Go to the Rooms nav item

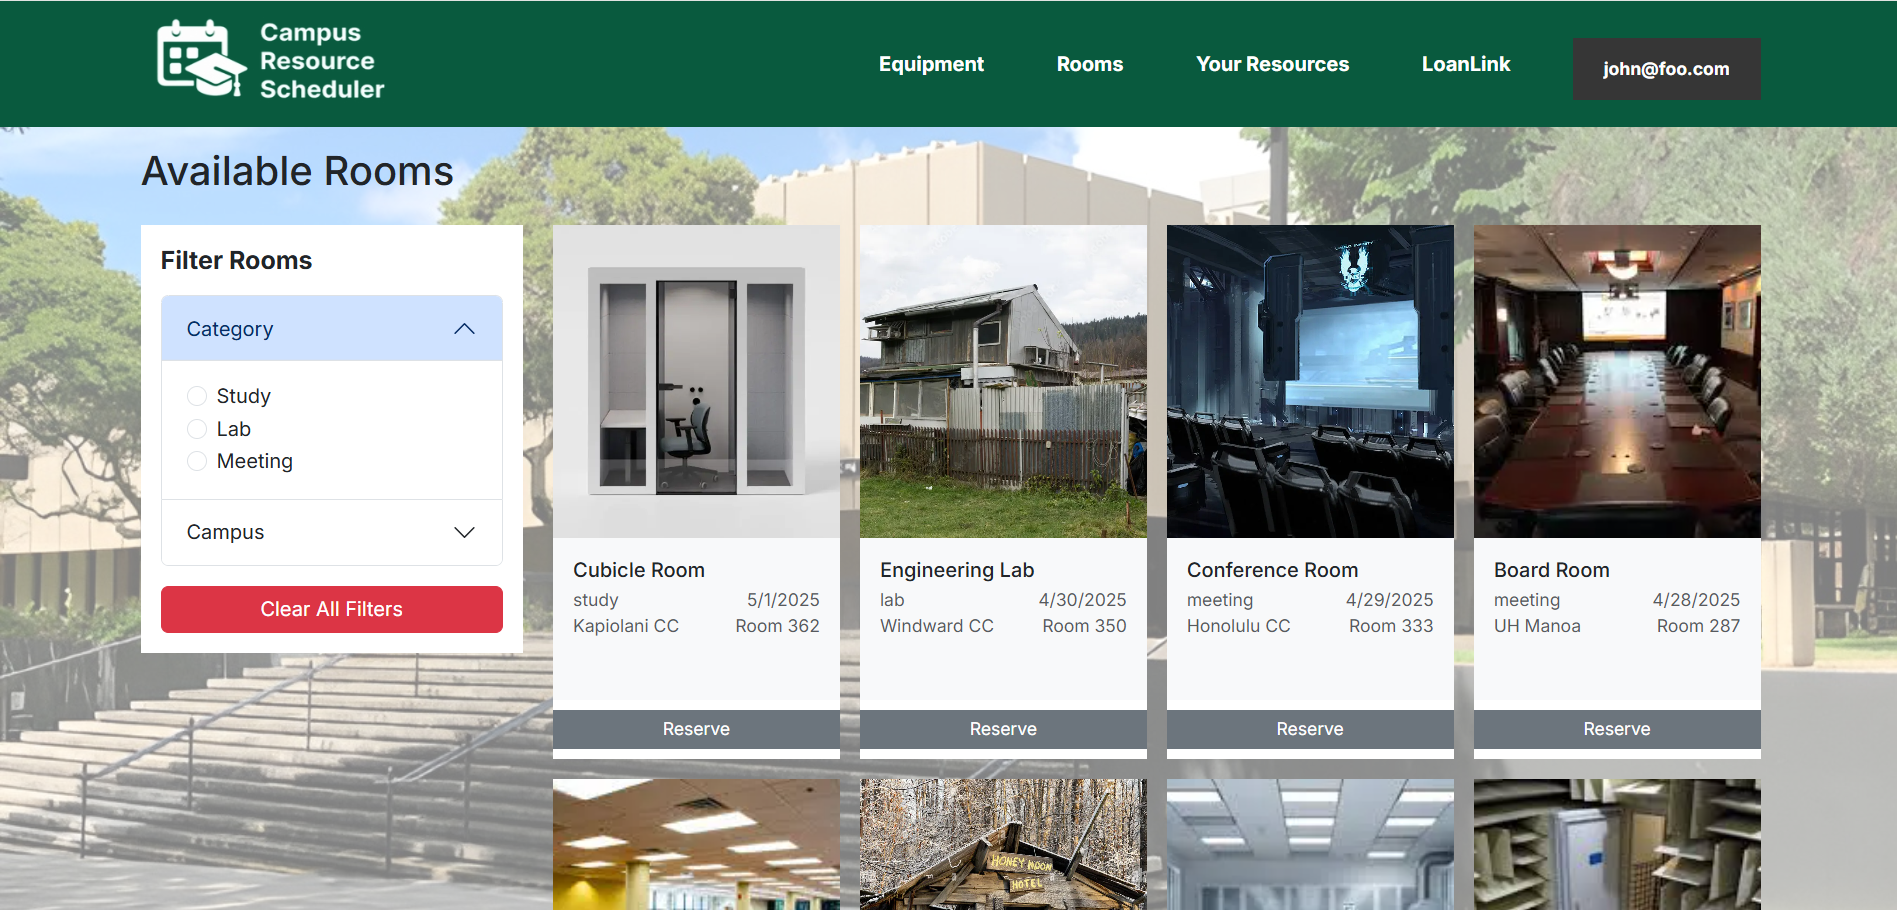tap(1089, 64)
